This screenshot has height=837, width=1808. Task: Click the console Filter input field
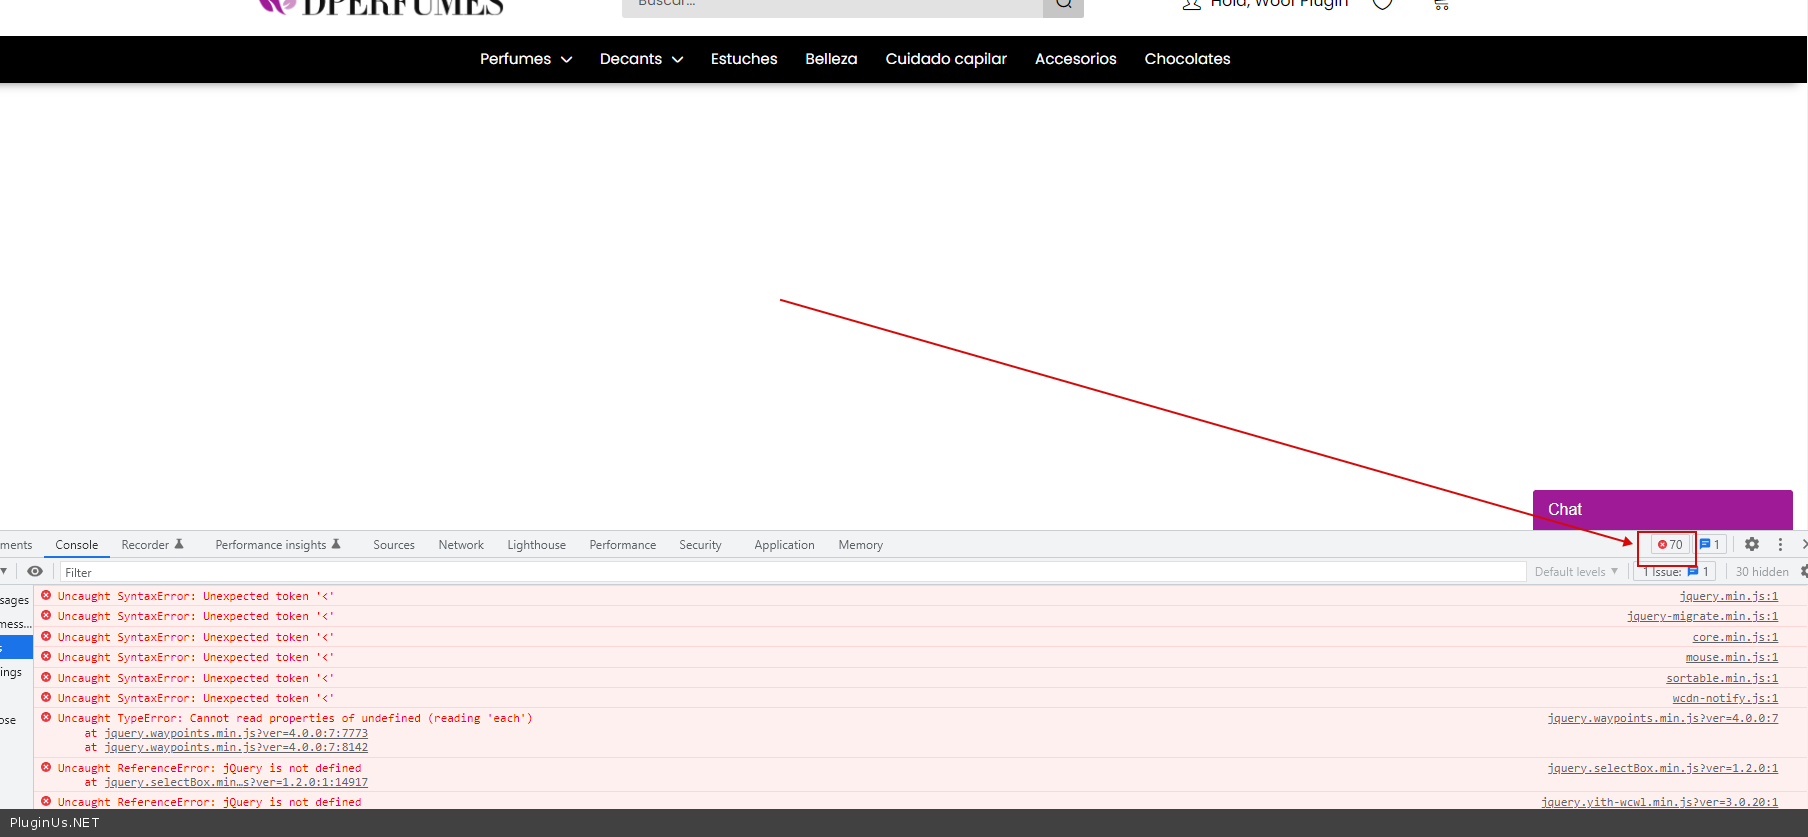pyautogui.click(x=790, y=572)
